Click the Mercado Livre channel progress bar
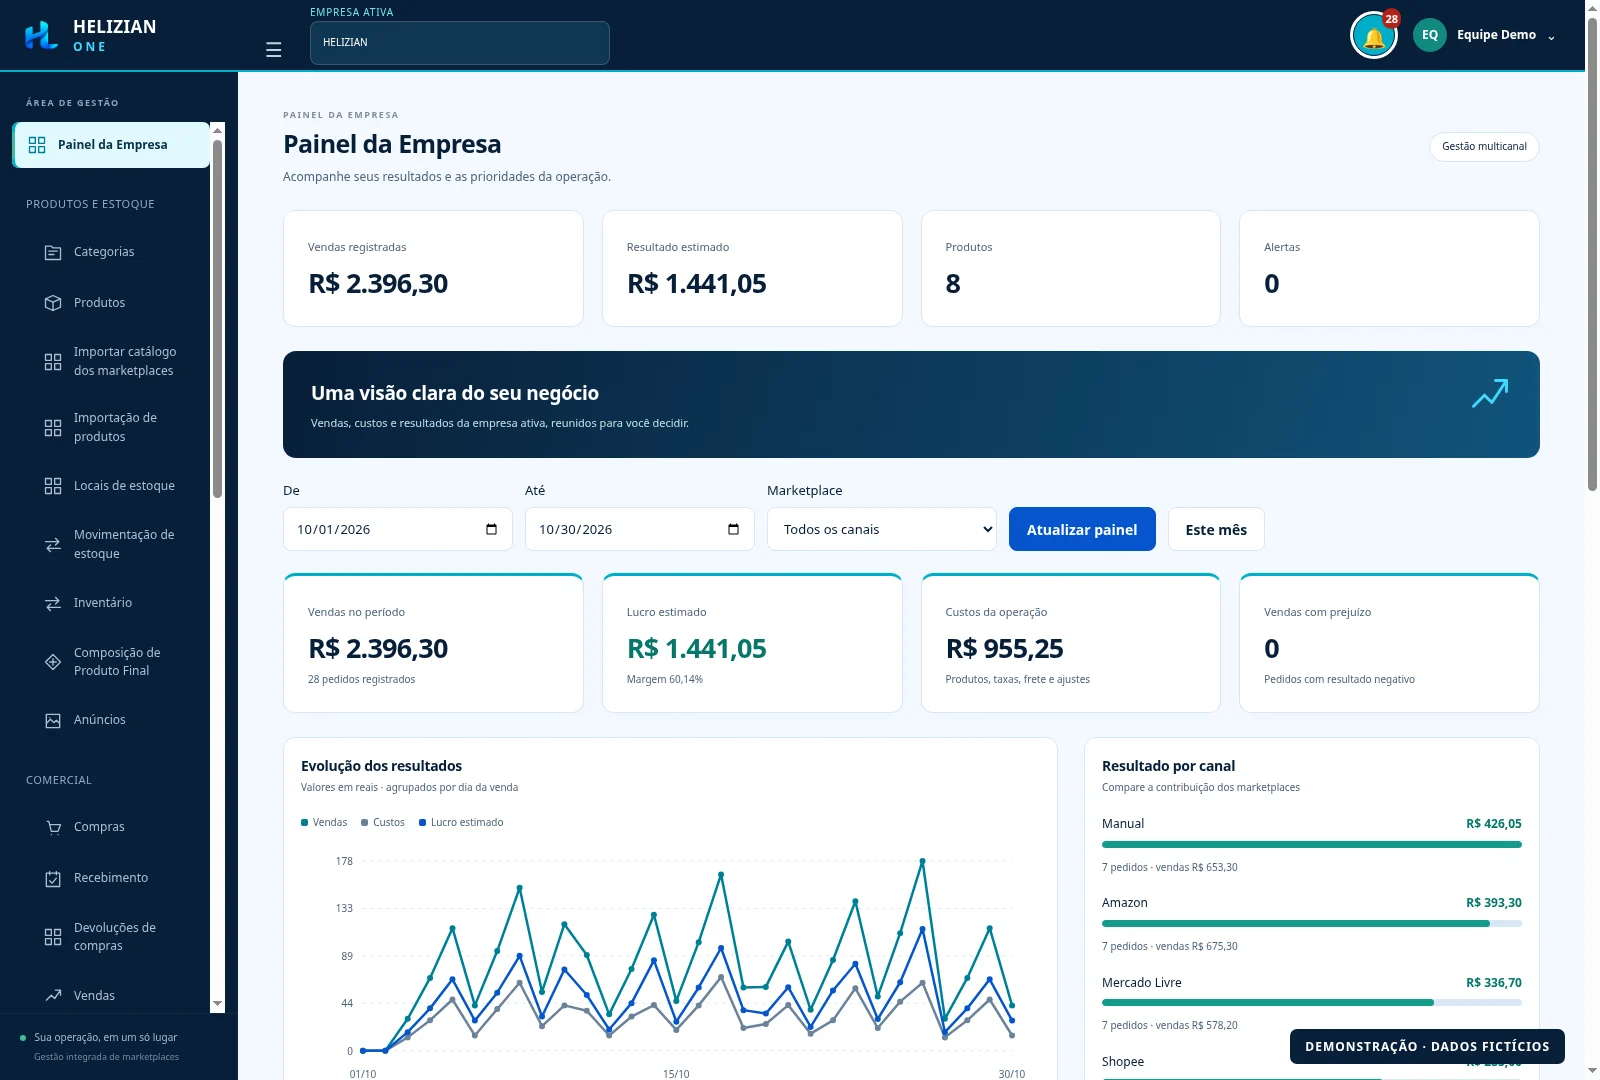1600x1080 pixels. click(x=1312, y=1002)
